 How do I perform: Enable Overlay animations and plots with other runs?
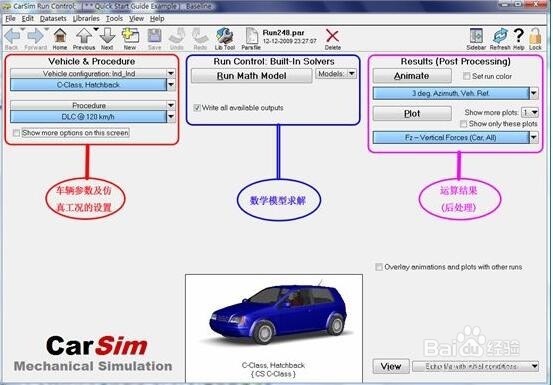379,267
